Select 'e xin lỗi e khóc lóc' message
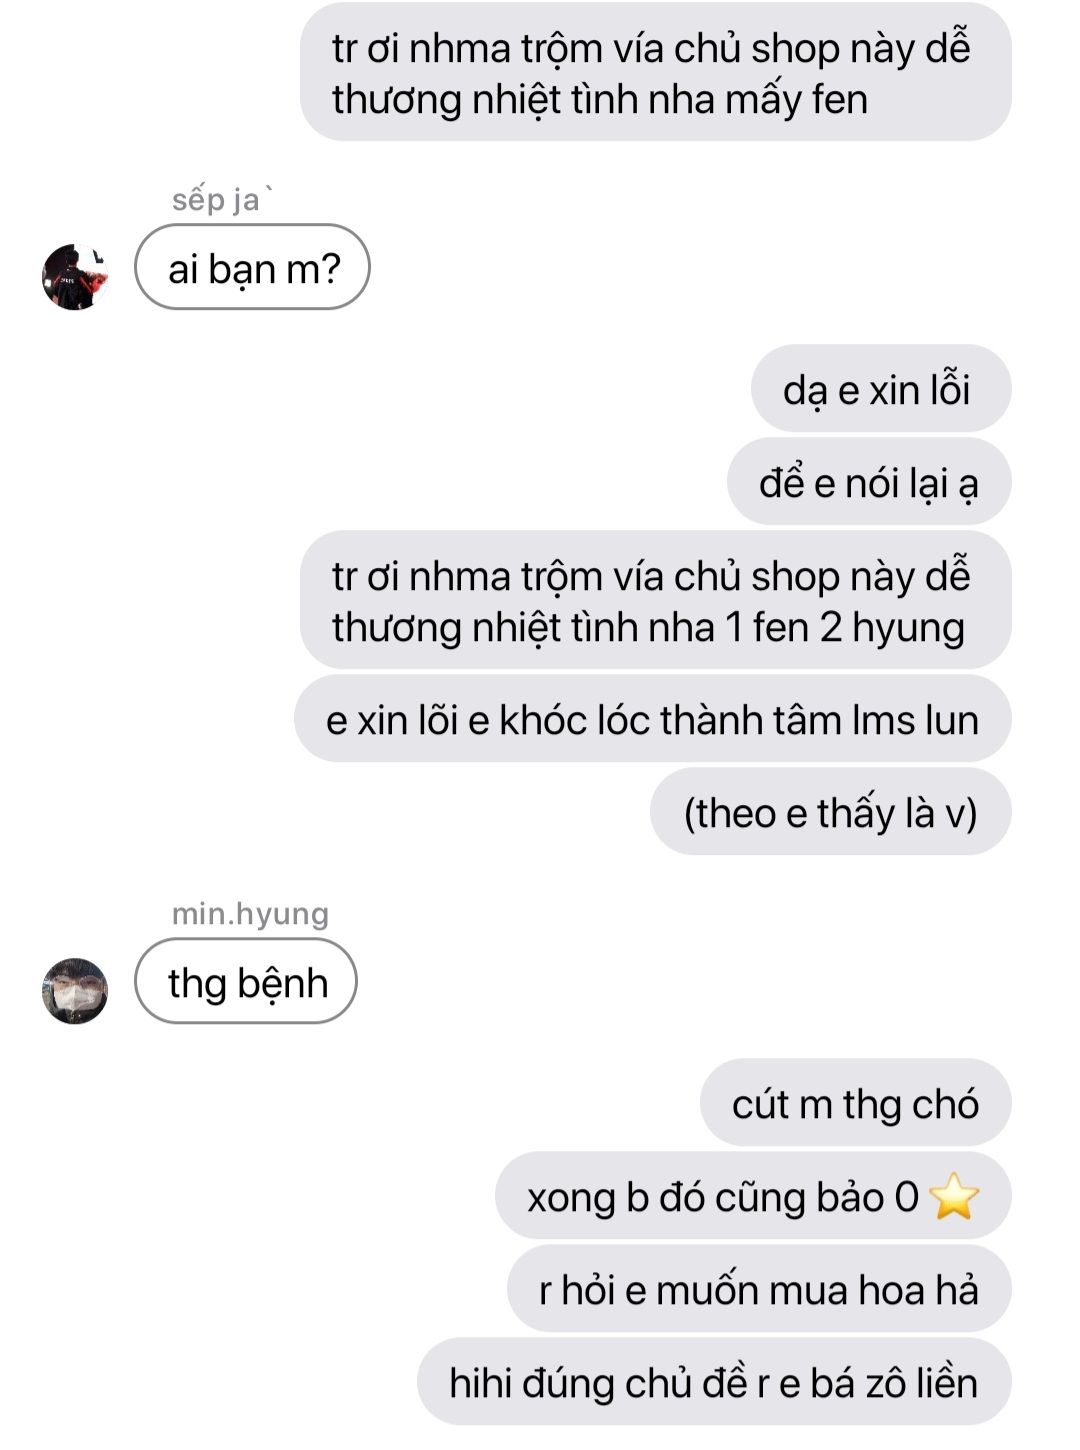Screen dimensions: 1080x1450 (x=653, y=719)
